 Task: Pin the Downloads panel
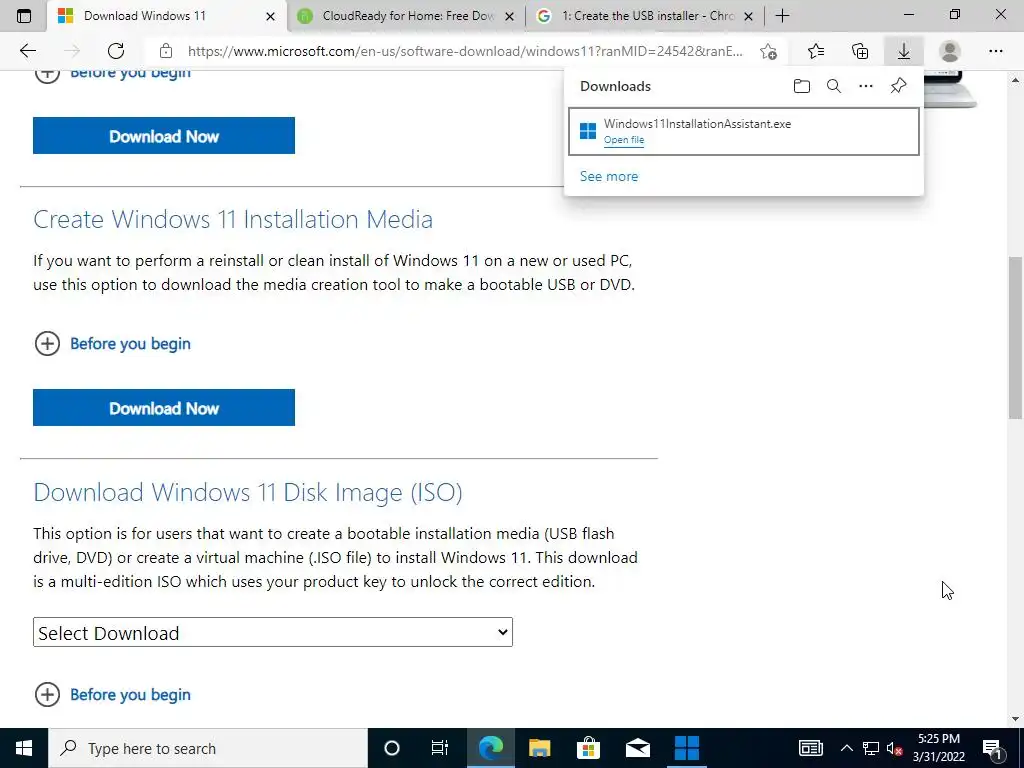click(x=899, y=86)
